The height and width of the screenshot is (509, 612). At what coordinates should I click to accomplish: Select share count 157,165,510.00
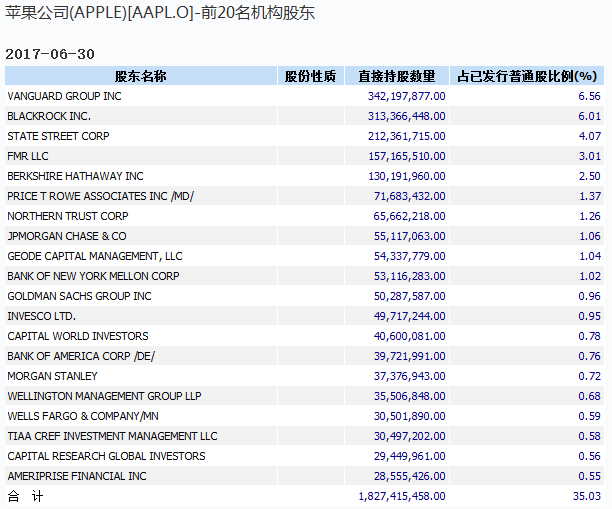pyautogui.click(x=407, y=156)
